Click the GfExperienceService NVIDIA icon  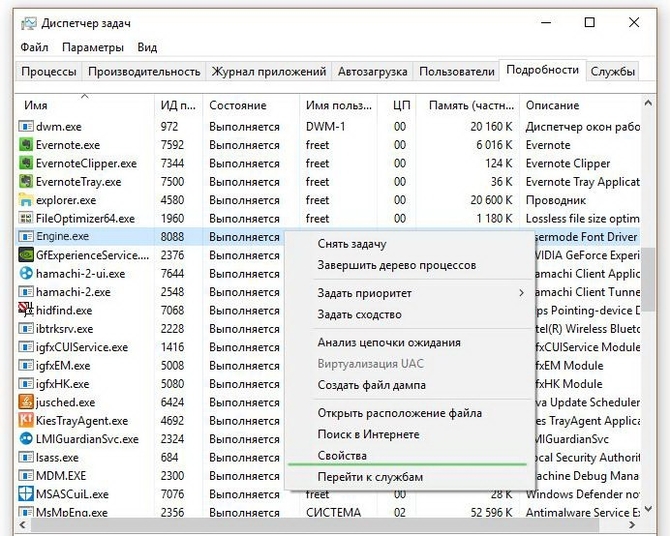tap(26, 255)
